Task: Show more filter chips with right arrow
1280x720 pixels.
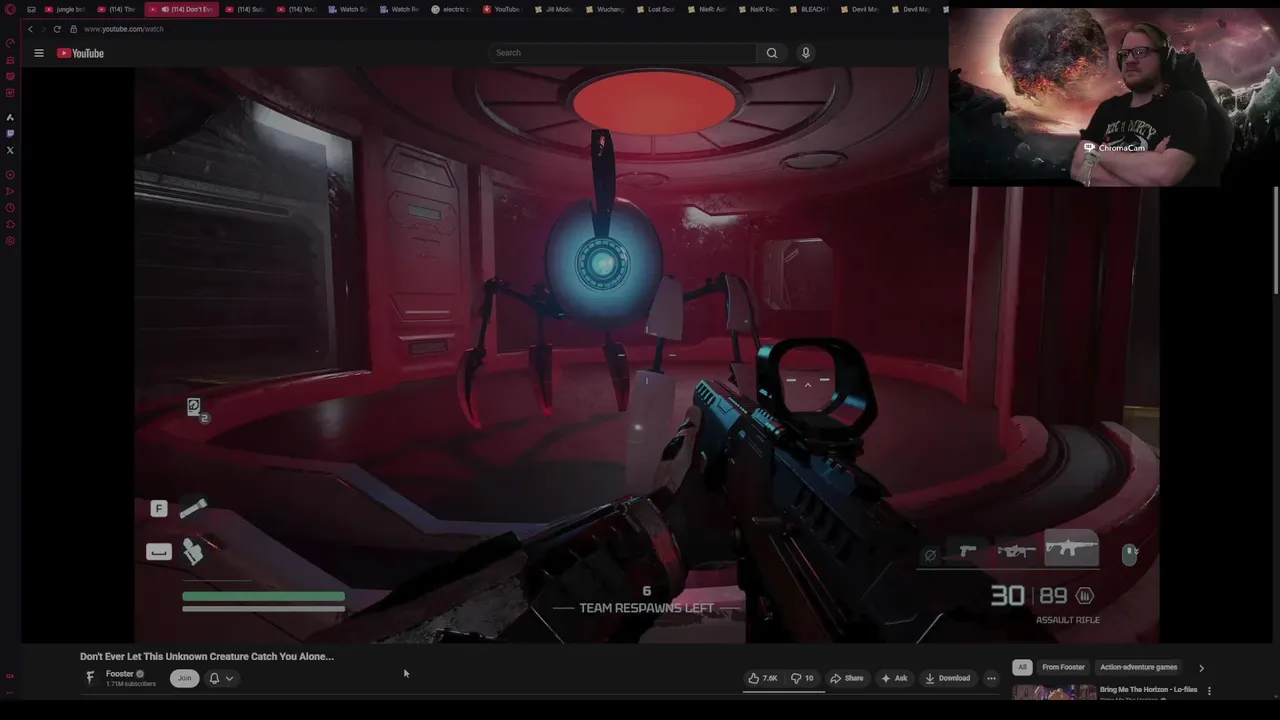Action: click(x=1201, y=668)
